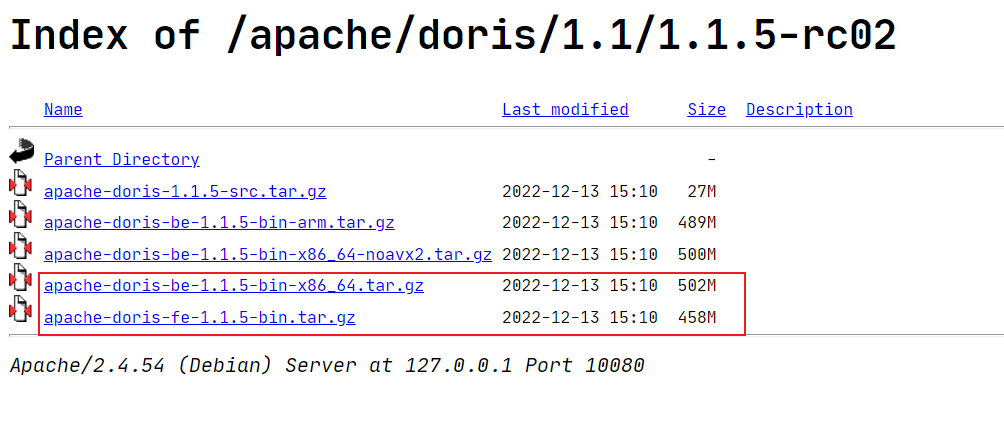This screenshot has width=1004, height=425.
Task: Sort the listing by Description
Action: [799, 110]
